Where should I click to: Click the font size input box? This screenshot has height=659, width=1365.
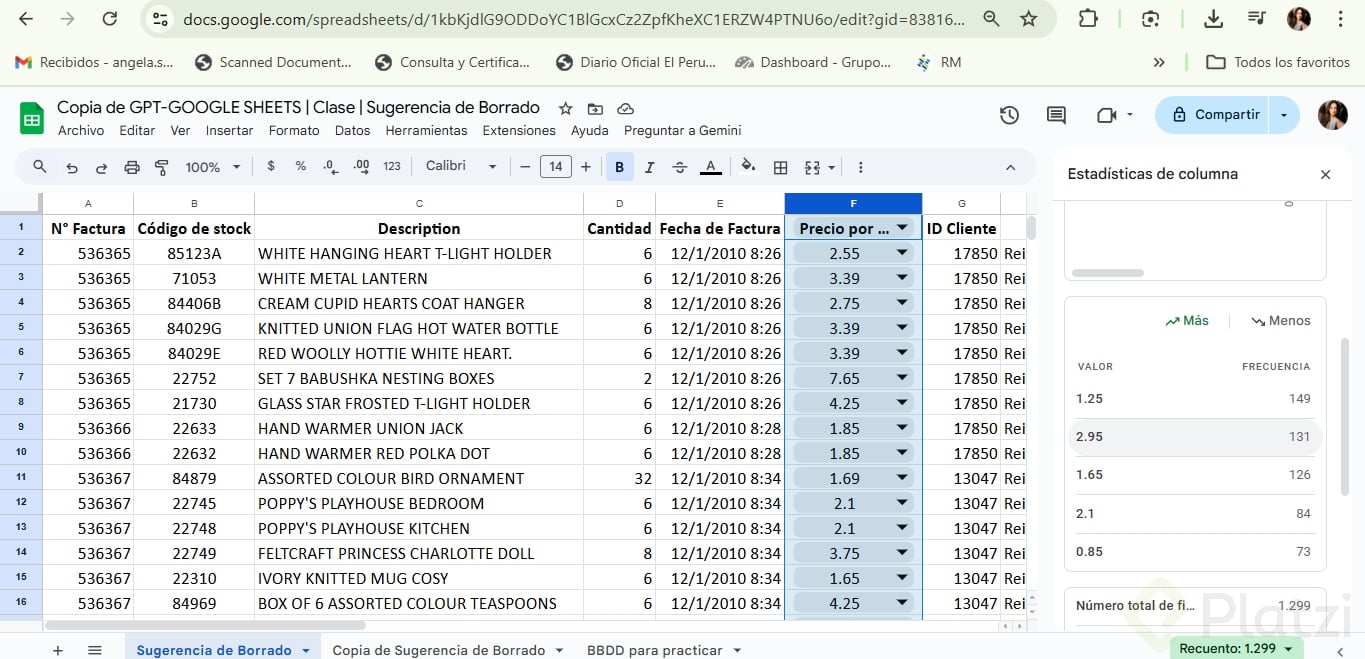[555, 167]
